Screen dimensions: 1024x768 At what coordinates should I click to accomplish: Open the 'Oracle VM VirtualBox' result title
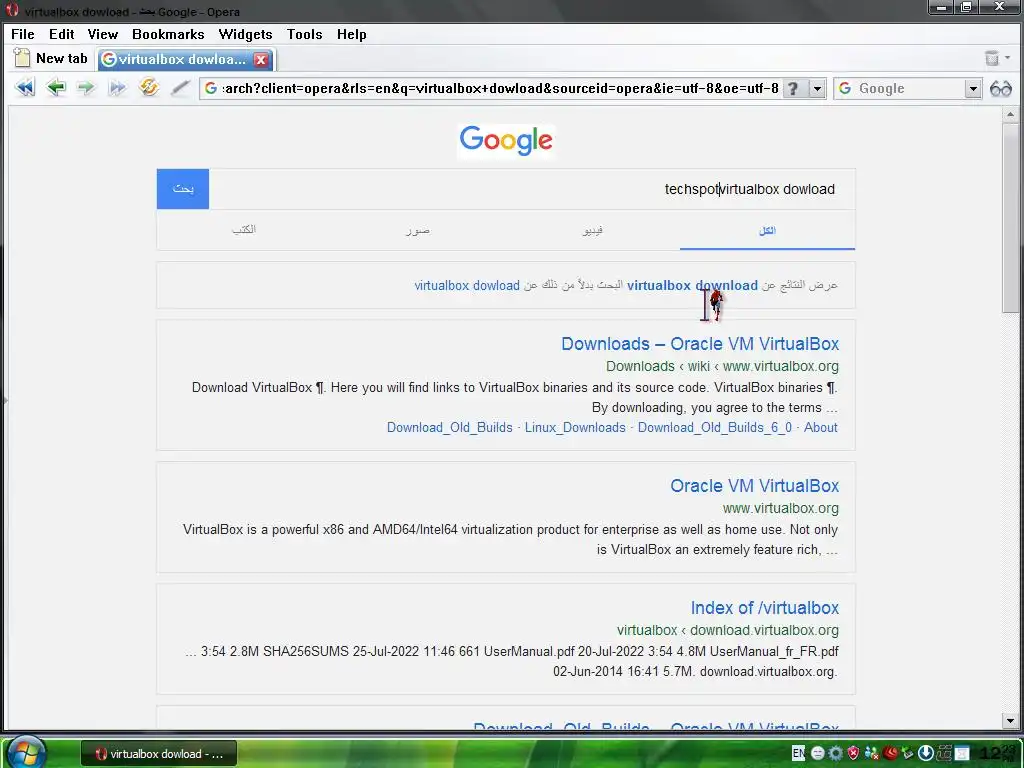[x=754, y=485]
